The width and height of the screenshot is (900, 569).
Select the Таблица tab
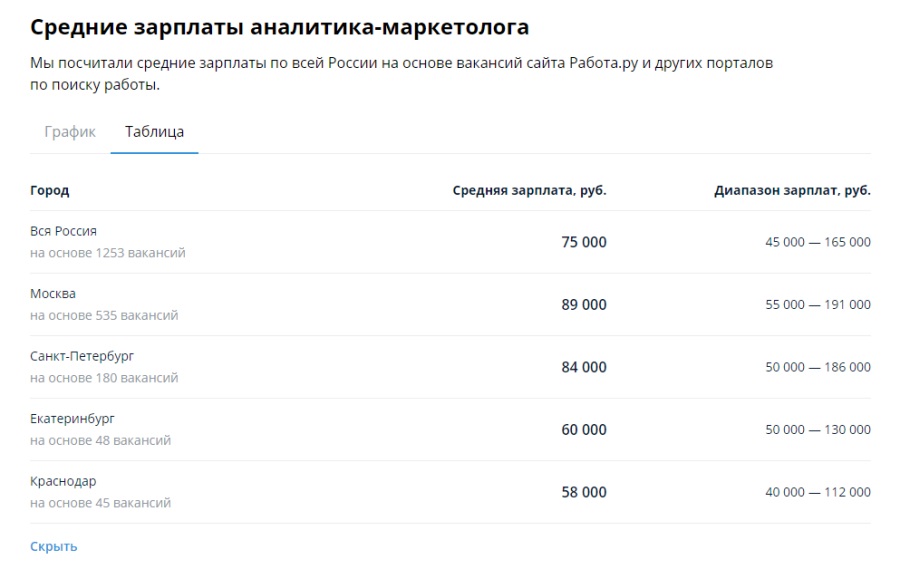click(154, 132)
